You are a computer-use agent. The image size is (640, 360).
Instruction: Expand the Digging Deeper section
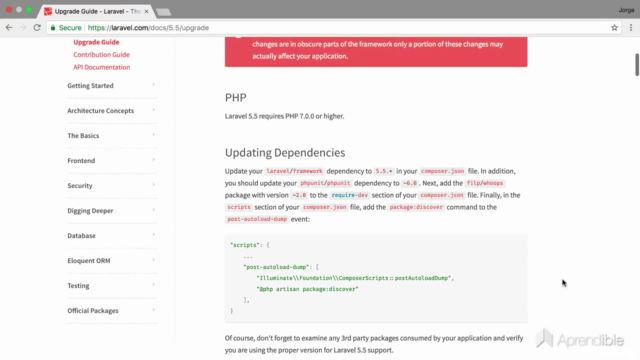tap(111, 210)
